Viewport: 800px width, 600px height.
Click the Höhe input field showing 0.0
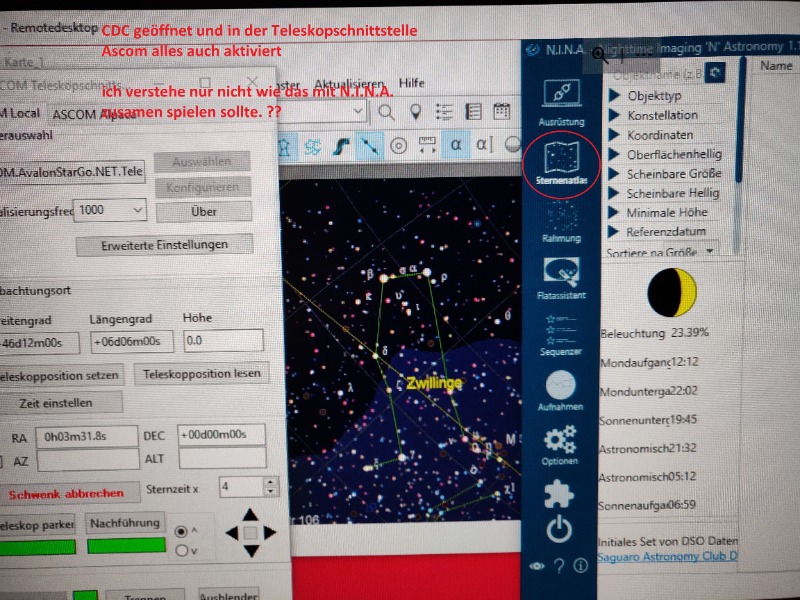click(223, 340)
